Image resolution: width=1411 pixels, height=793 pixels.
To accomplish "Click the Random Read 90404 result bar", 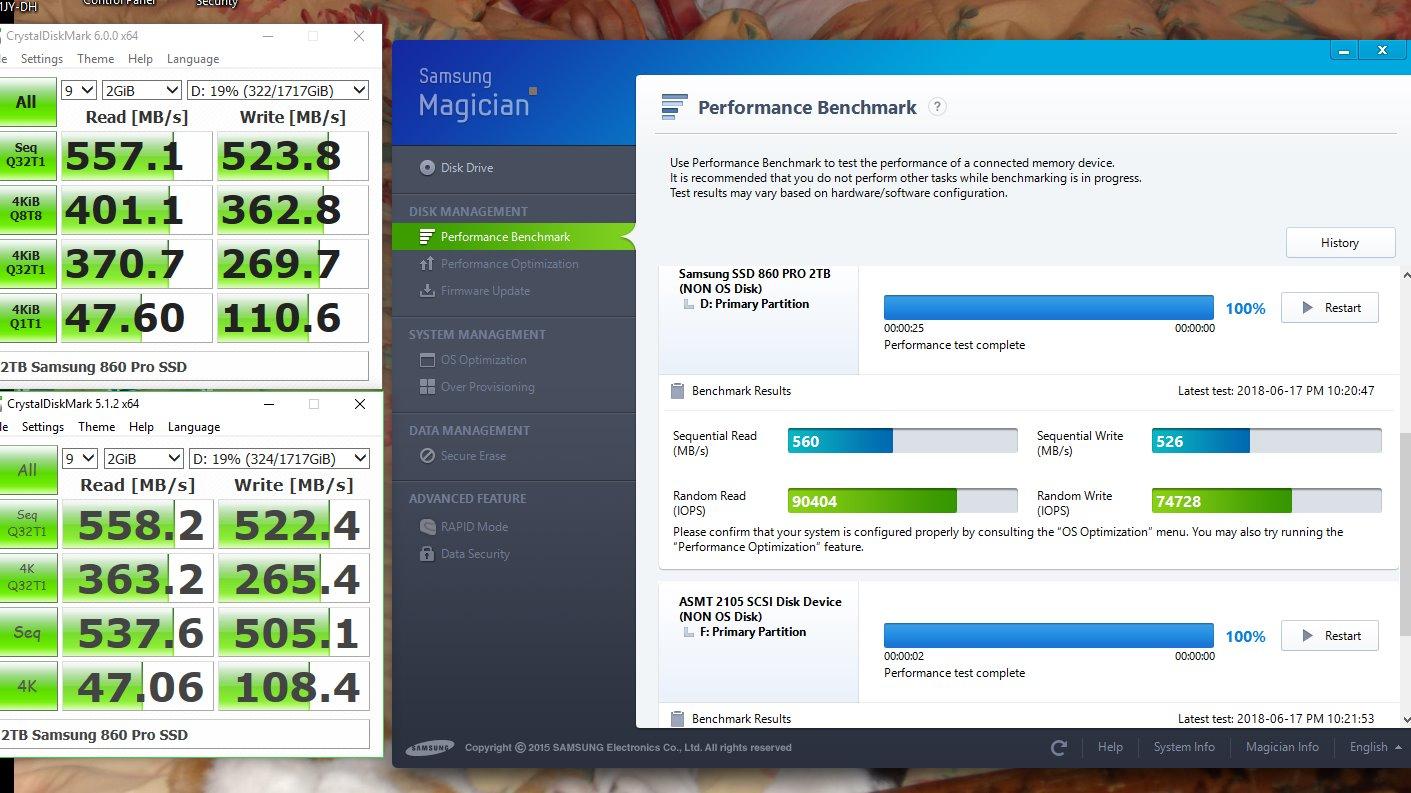I will 903,501.
